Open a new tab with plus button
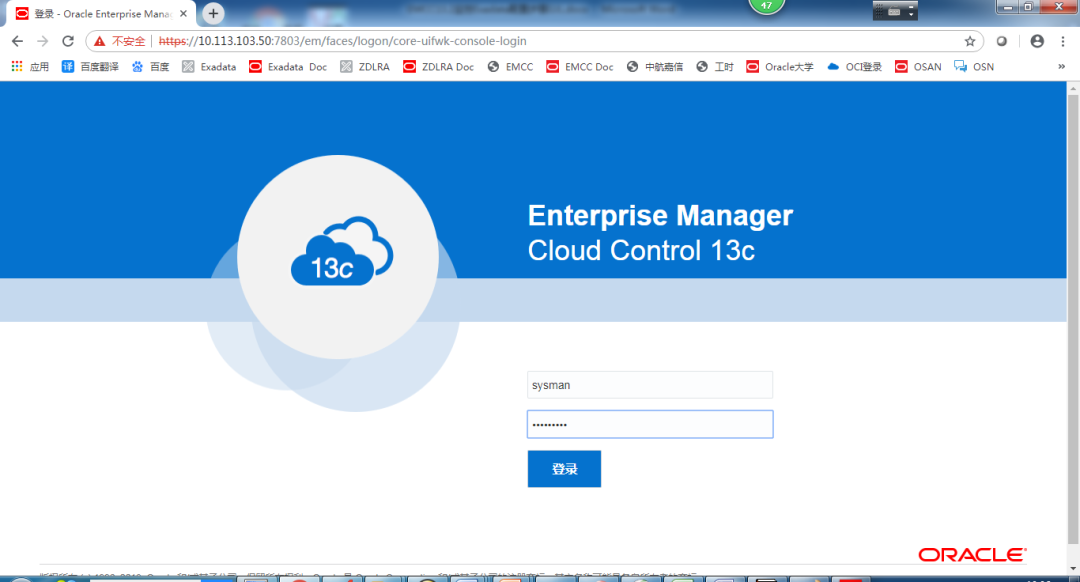This screenshot has width=1080, height=582. click(x=213, y=14)
